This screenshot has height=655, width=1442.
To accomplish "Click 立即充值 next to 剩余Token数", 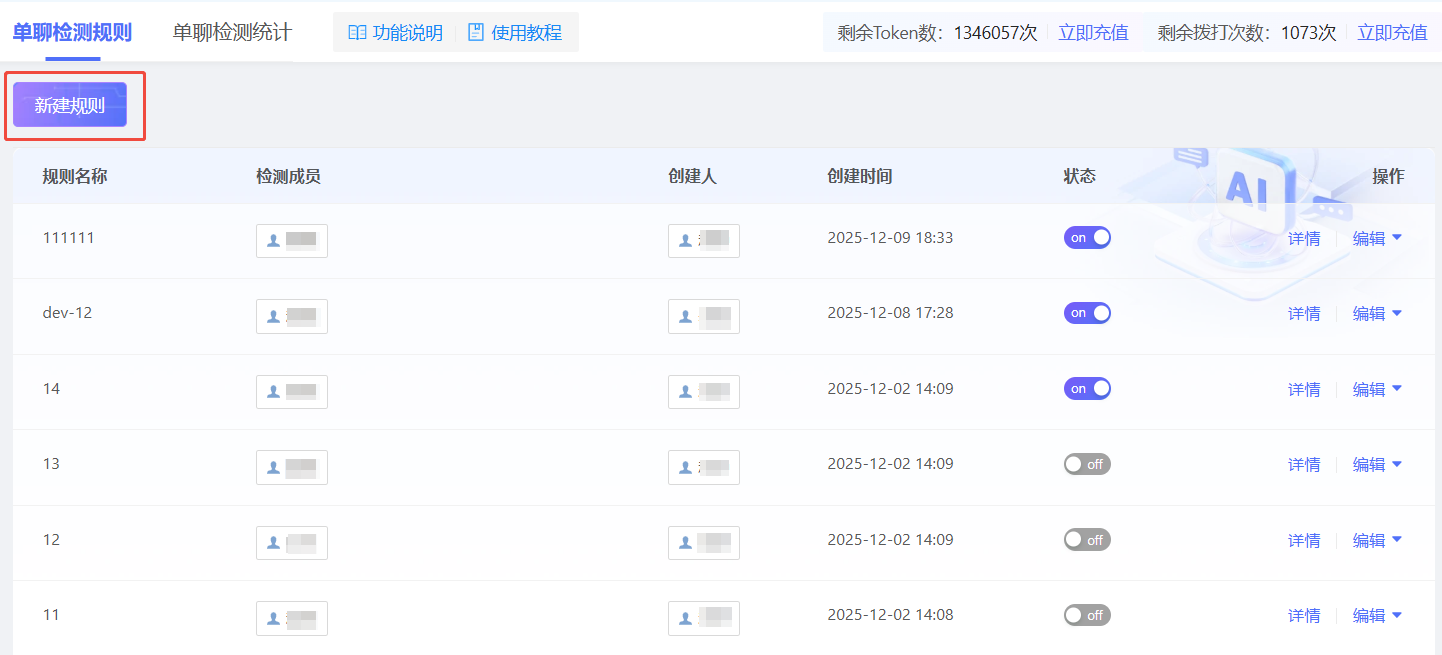I will (1093, 33).
